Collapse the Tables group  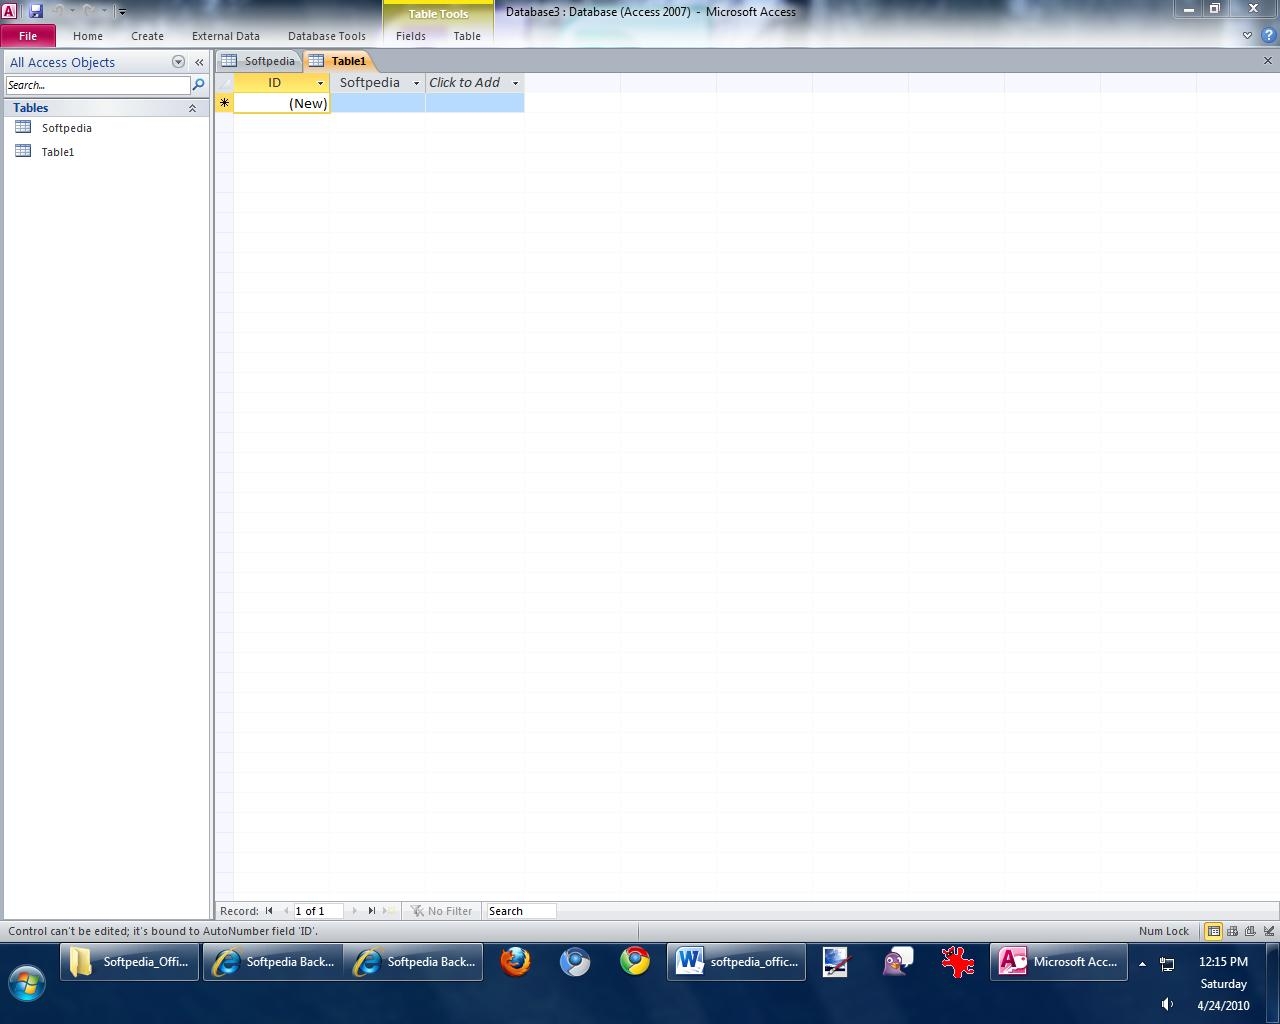192,108
